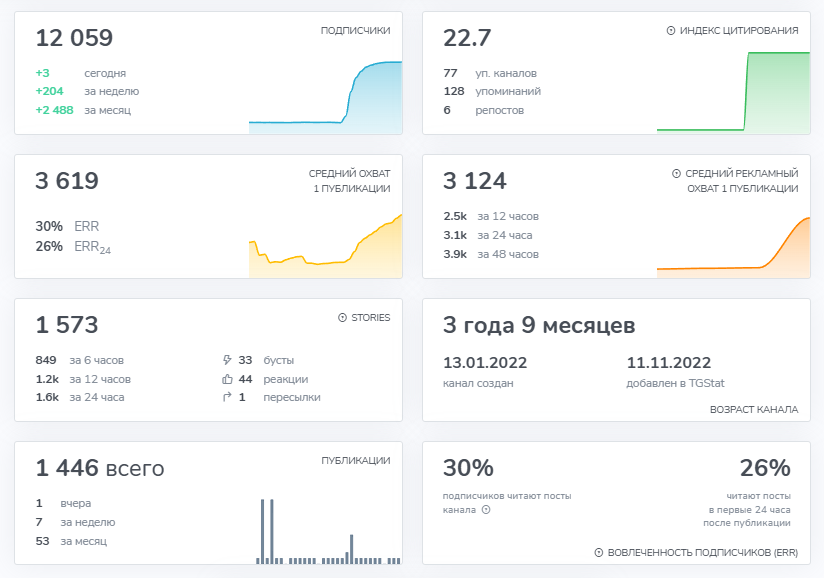The height and width of the screenshot is (578, 824).
Task: Open the 128 упоминаний mentions count
Action: [456, 91]
